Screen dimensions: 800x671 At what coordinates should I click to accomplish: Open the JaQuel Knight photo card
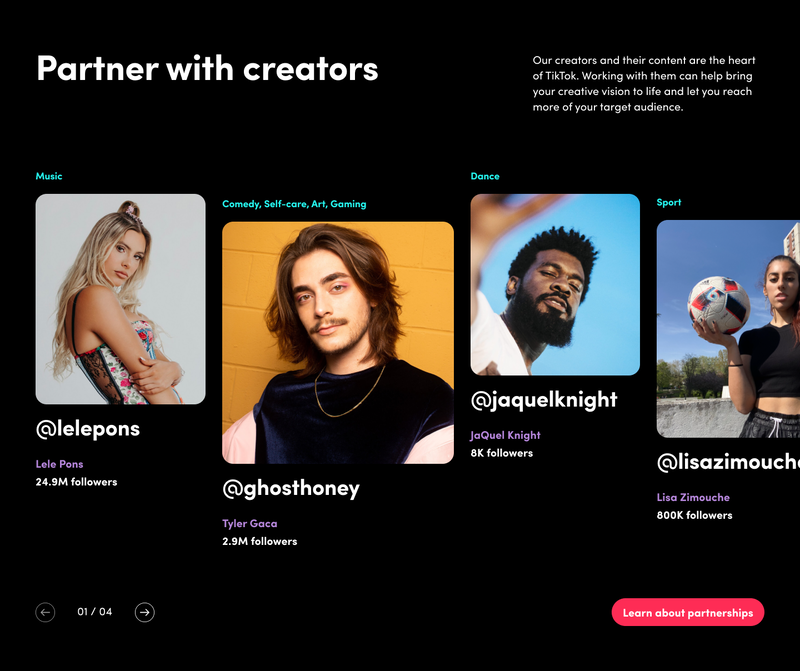(x=555, y=285)
